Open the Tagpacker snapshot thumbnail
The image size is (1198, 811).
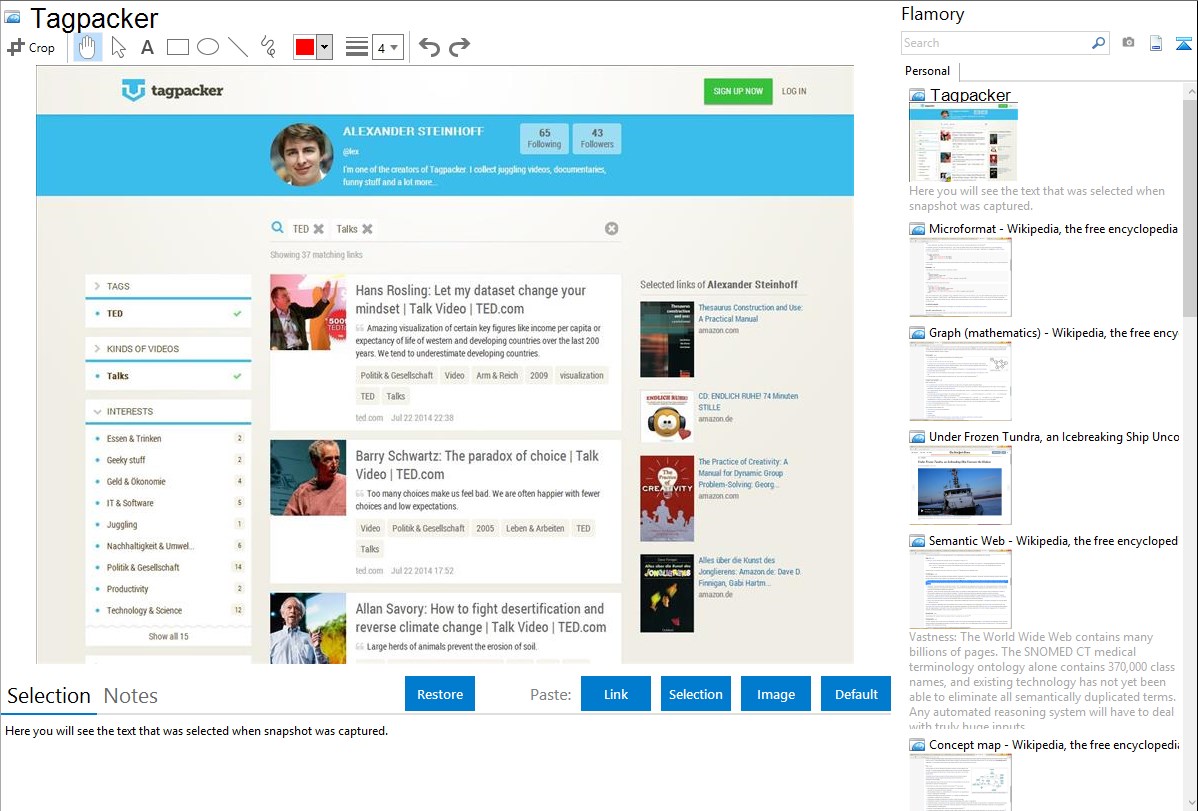tap(963, 143)
